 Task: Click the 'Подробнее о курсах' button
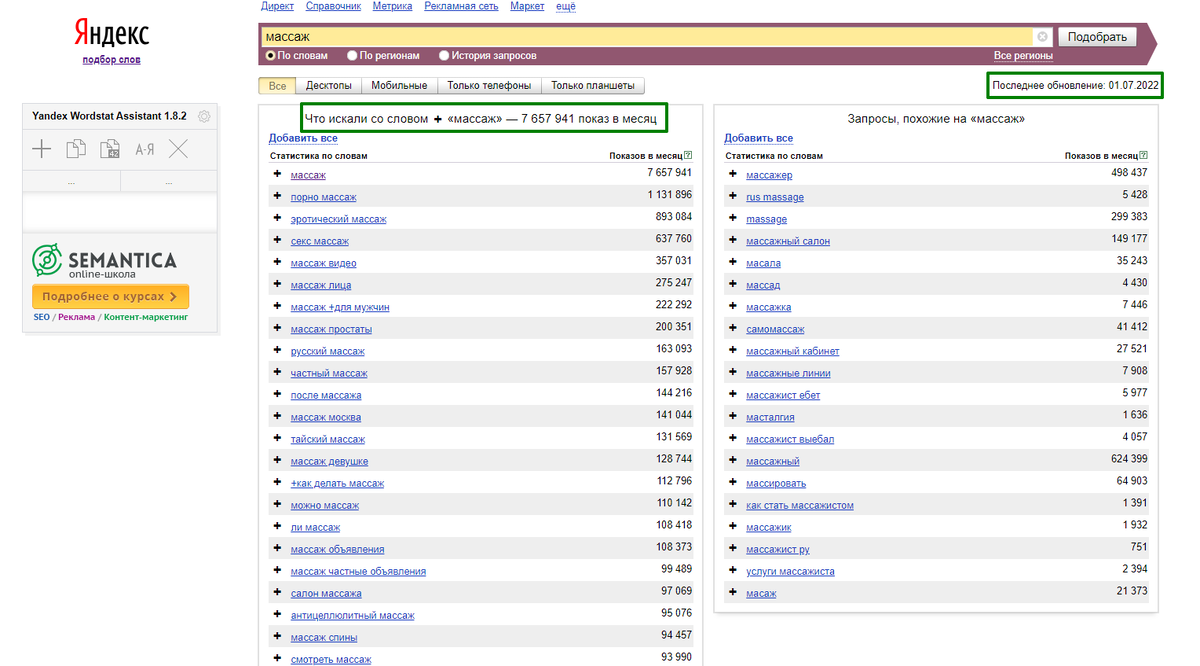pyautogui.click(x=110, y=297)
